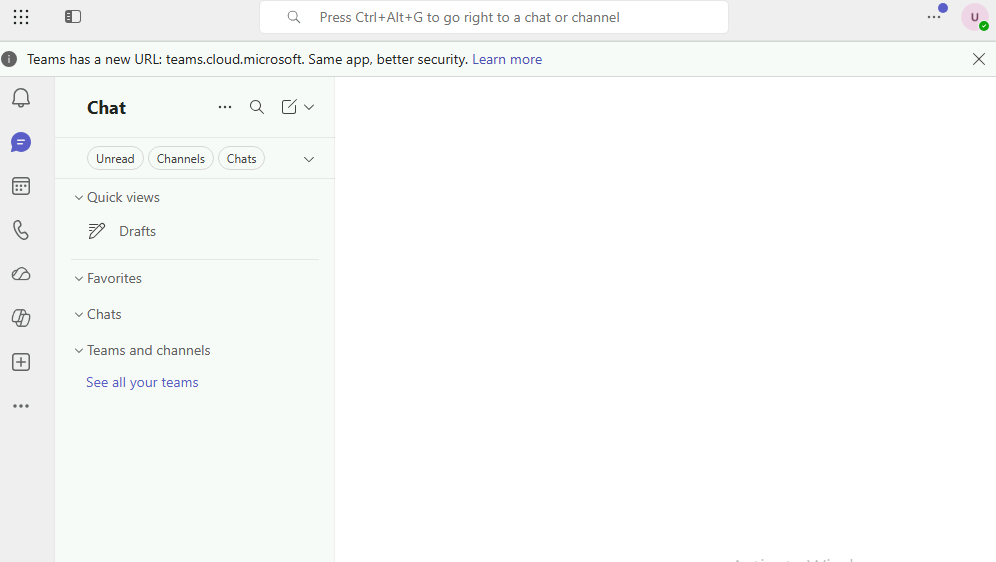Viewport: 996px width, 562px height.
Task: Expand the filter chips chevron
Action: tap(309, 159)
